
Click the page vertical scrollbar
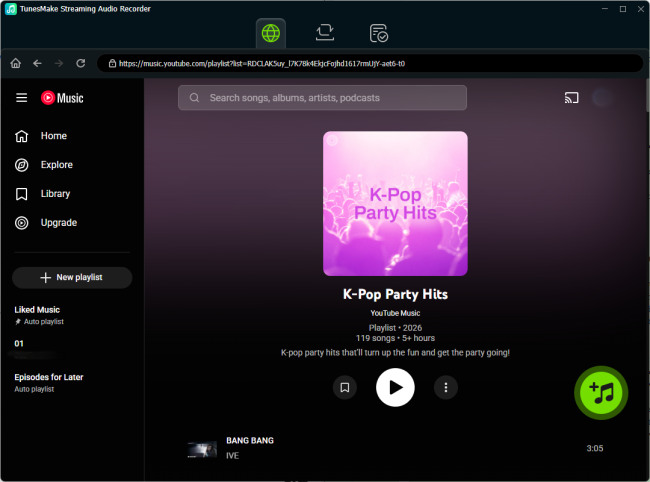coord(647,95)
